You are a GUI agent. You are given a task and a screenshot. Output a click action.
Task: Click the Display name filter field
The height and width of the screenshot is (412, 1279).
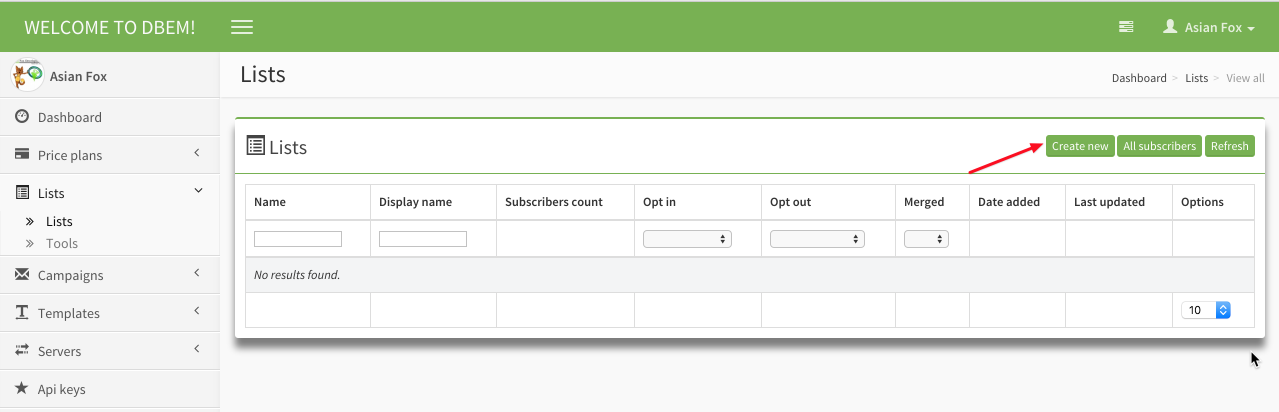[423, 239]
